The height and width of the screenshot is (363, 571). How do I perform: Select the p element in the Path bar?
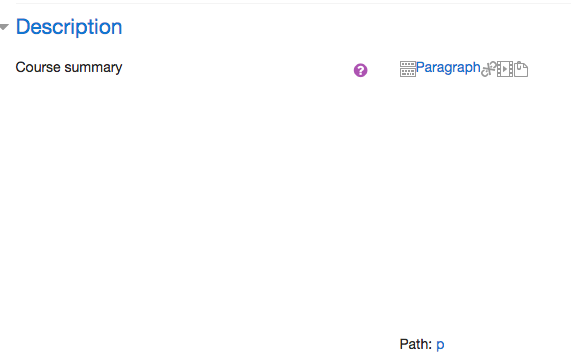[440, 344]
